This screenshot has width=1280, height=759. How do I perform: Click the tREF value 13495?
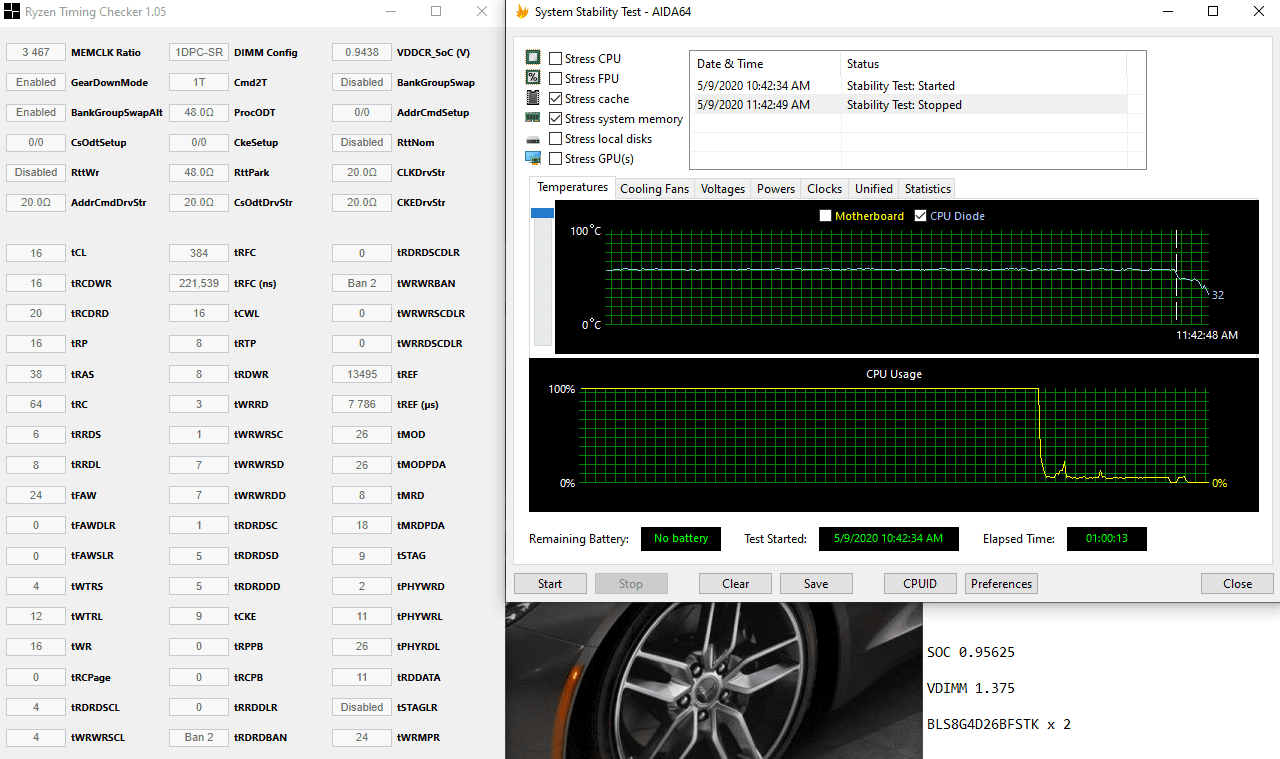pos(362,374)
